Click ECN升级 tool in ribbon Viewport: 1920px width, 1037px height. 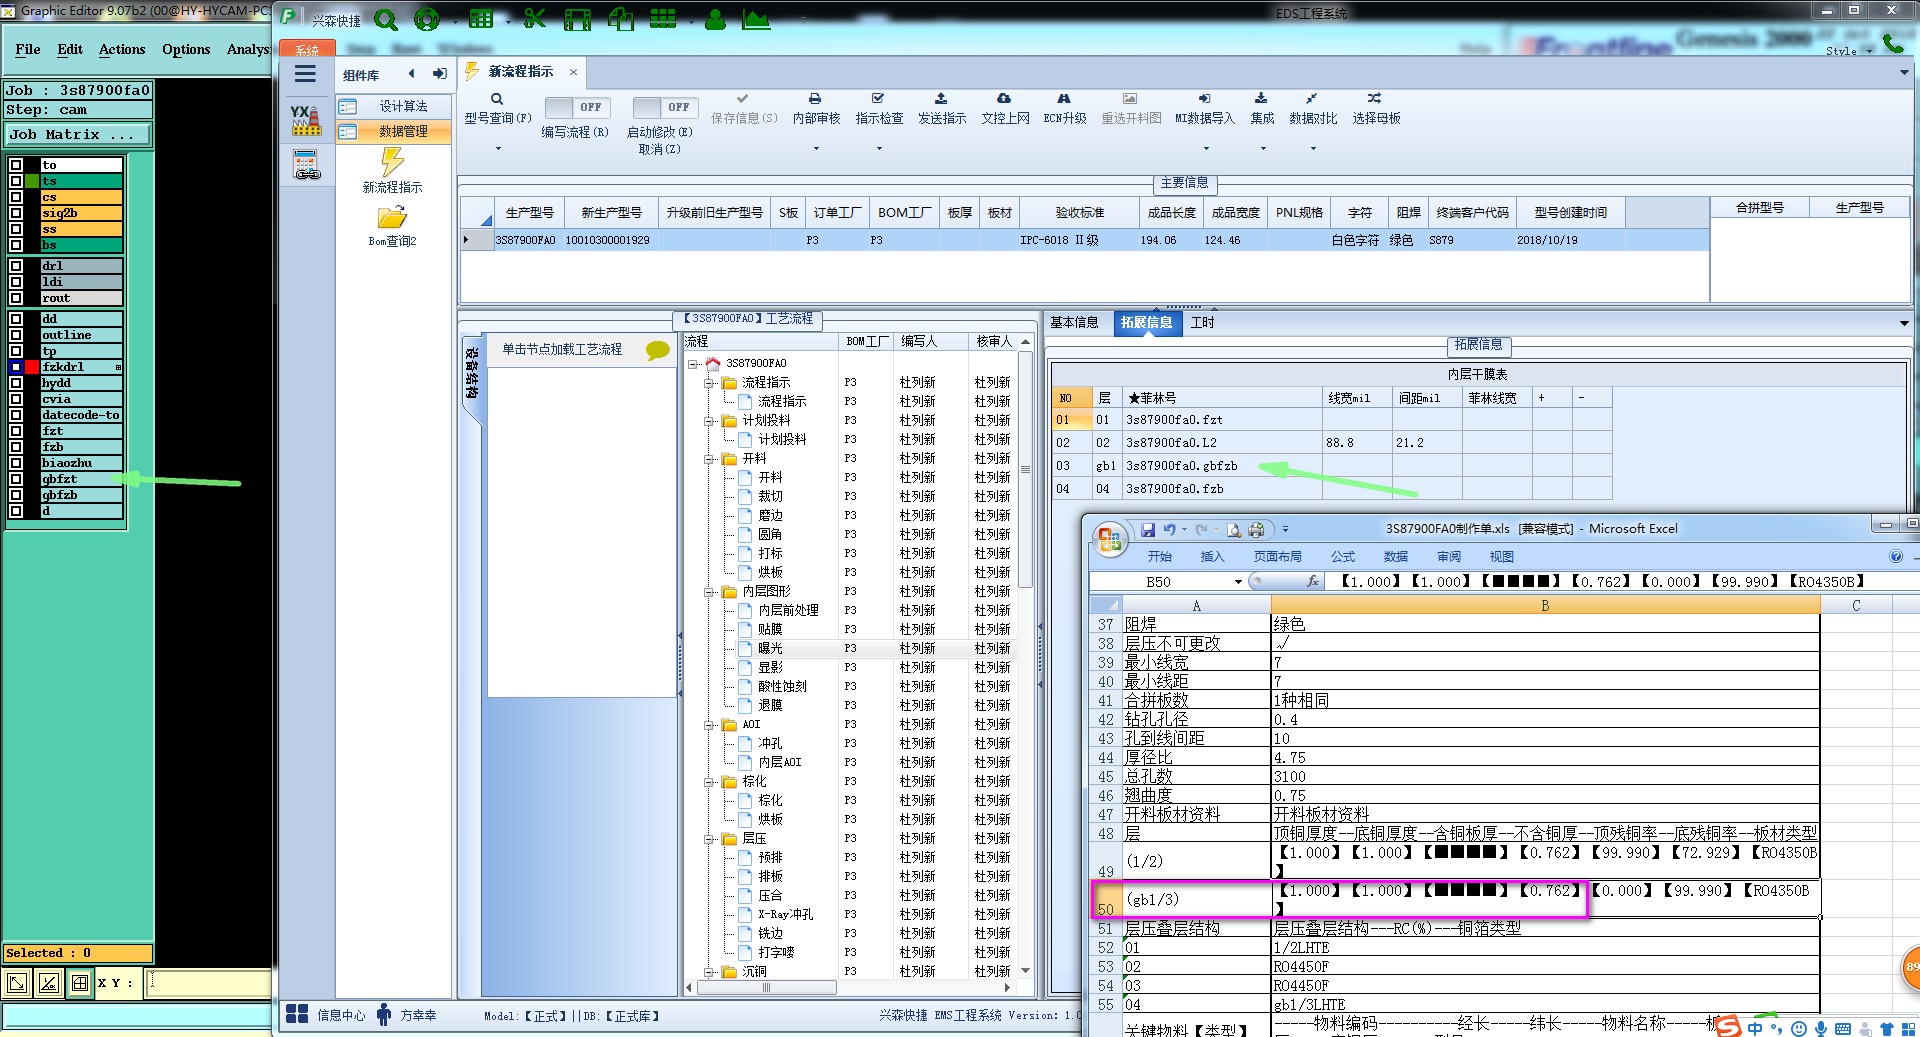click(x=1065, y=109)
